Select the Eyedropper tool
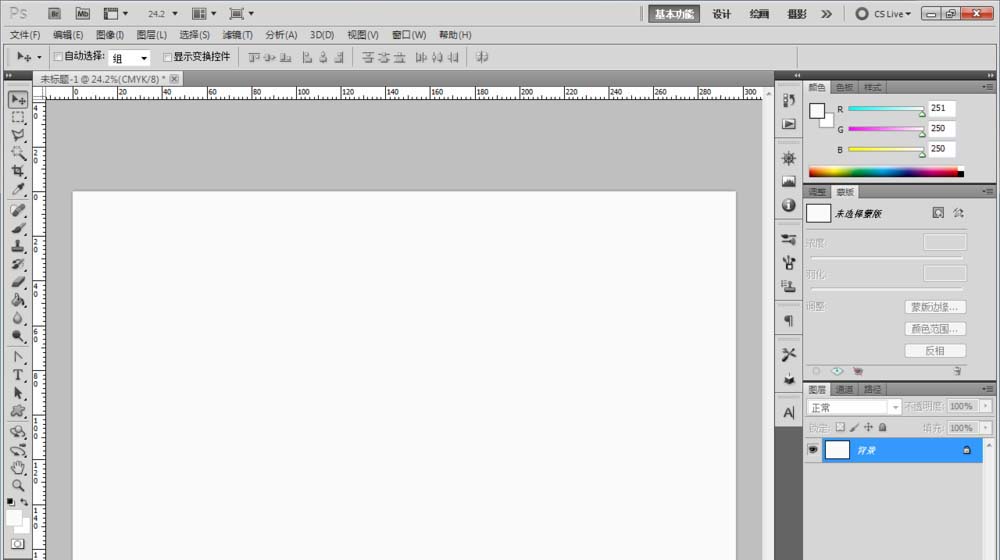The height and width of the screenshot is (560, 1000). (18, 190)
